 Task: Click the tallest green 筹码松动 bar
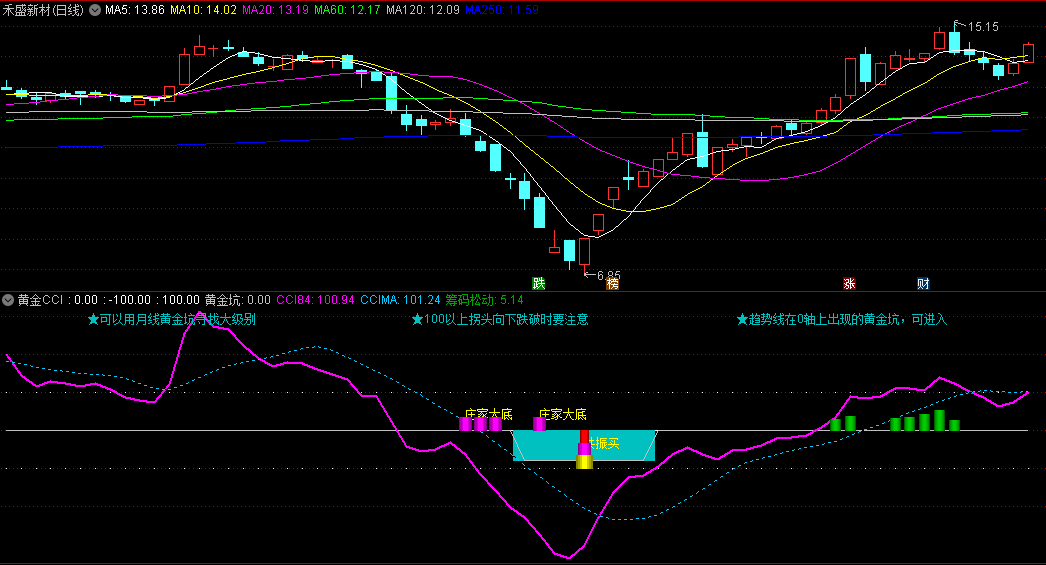click(939, 420)
